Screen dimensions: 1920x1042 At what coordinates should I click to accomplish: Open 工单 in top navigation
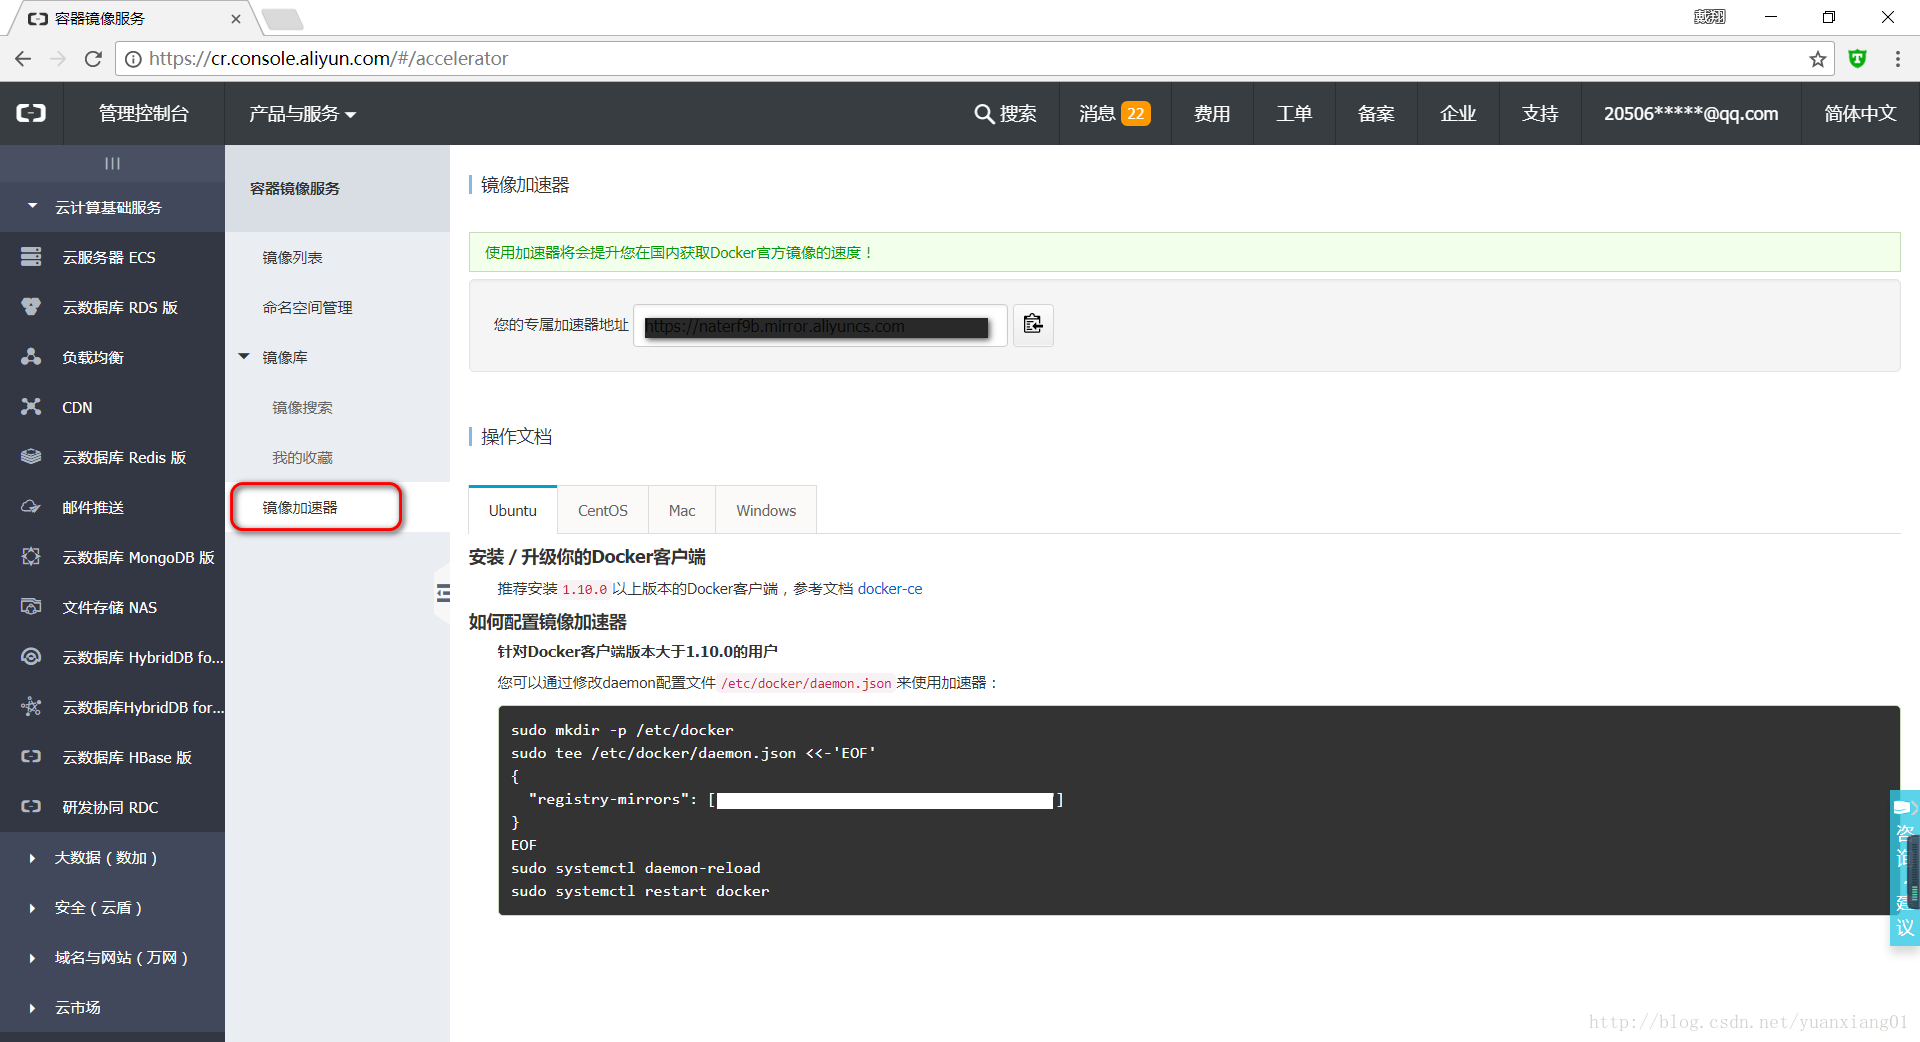coord(1294,114)
